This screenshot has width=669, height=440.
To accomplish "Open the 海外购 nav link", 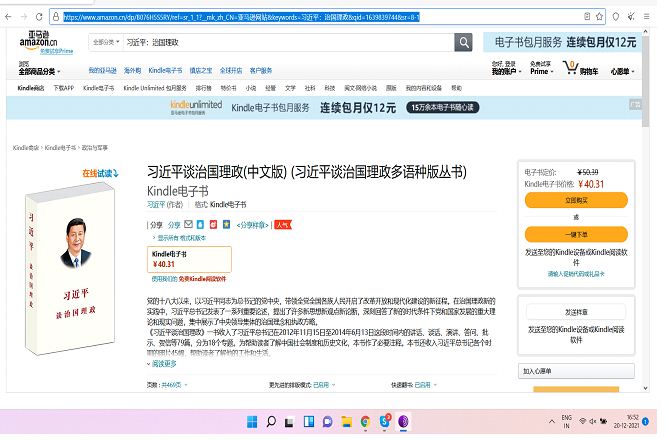I will pyautogui.click(x=132, y=70).
